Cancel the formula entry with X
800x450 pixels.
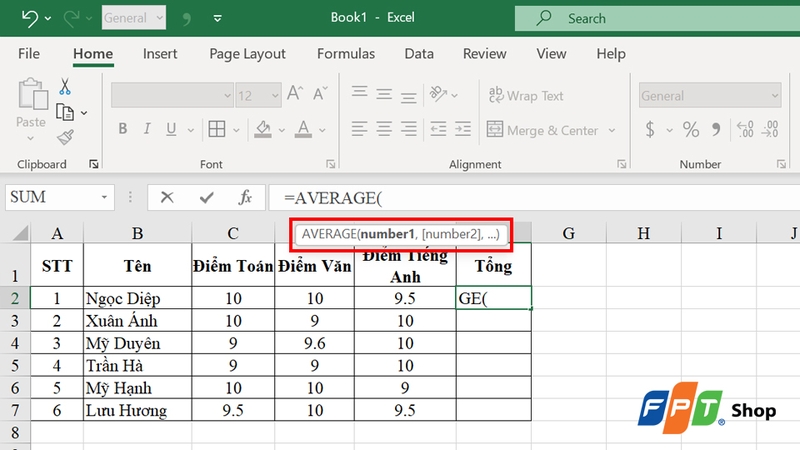pos(167,197)
